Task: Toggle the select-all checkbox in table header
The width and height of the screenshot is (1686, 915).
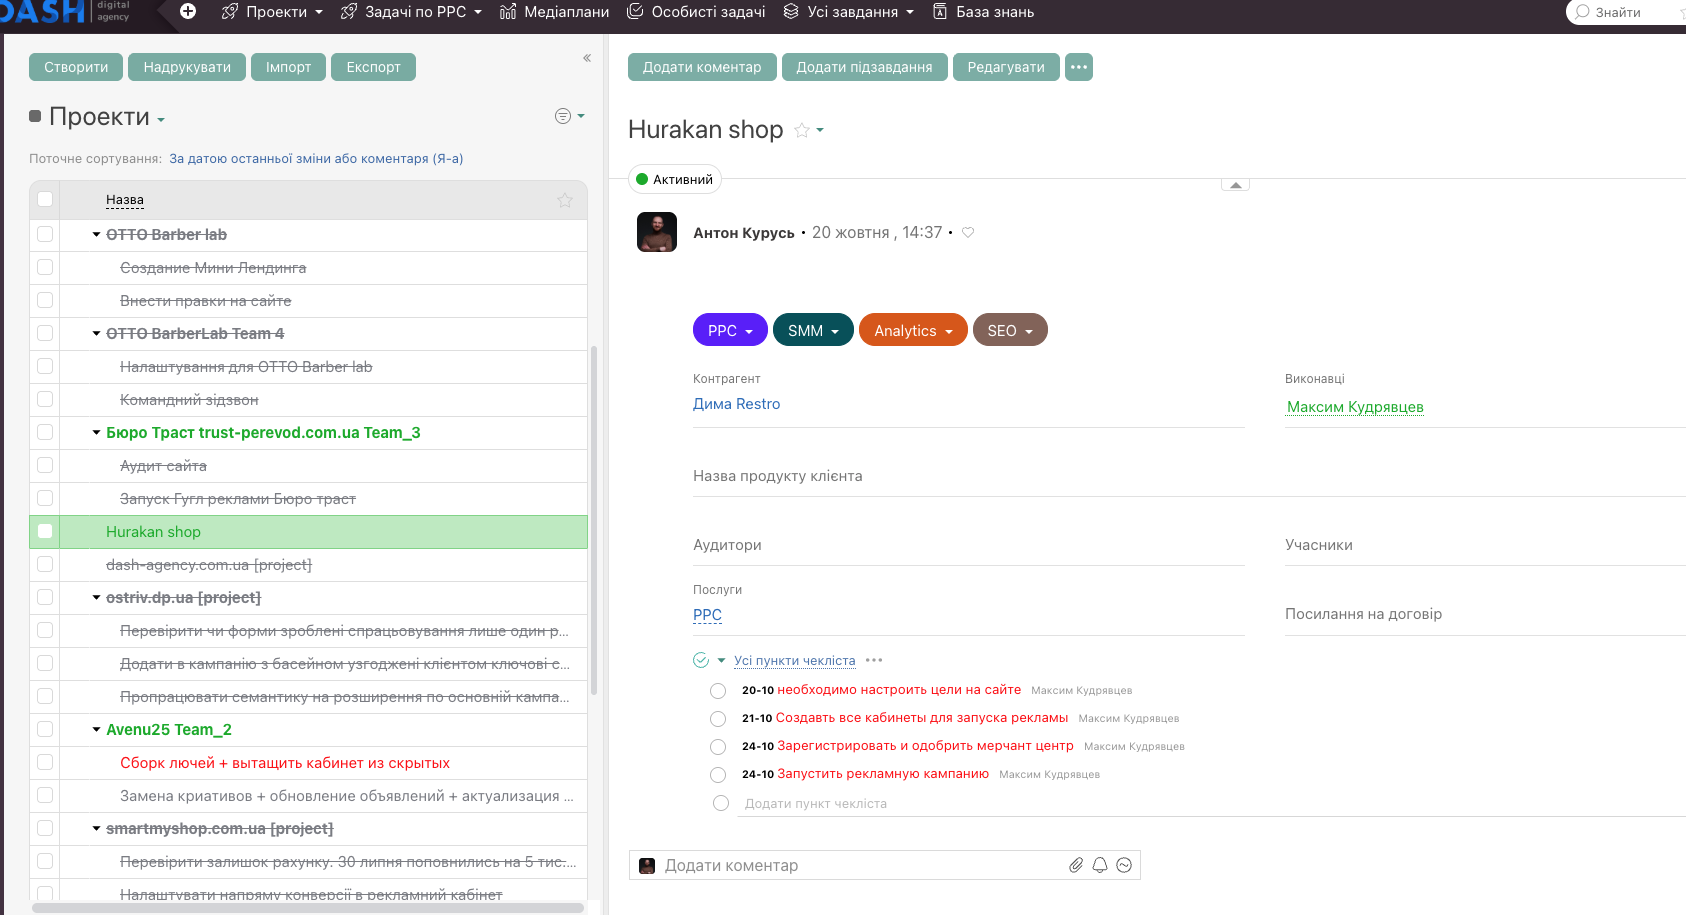Action: click(45, 199)
